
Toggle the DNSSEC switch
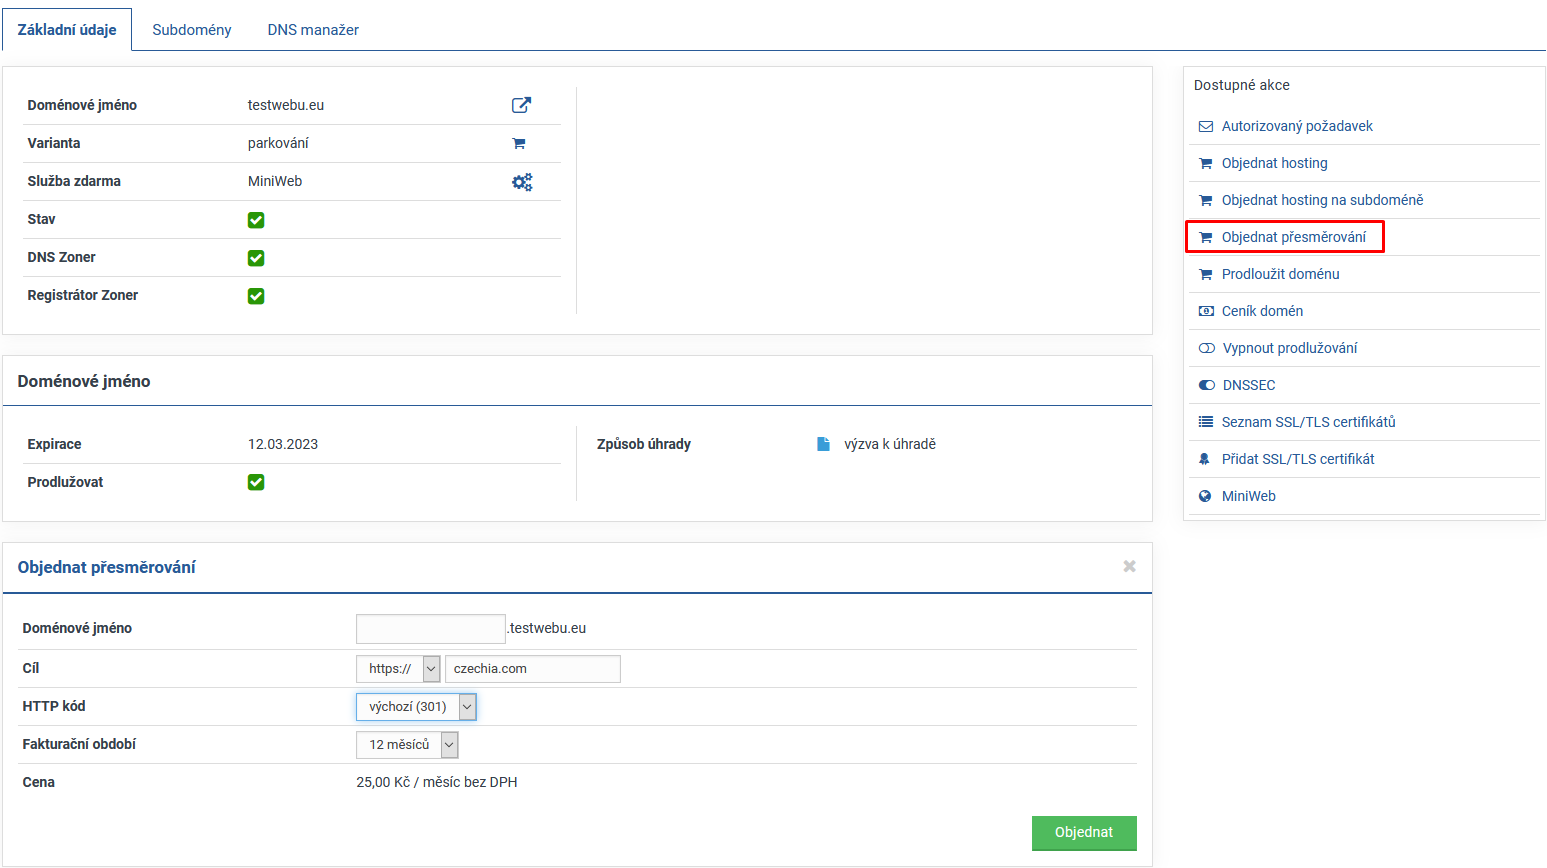pos(1207,385)
